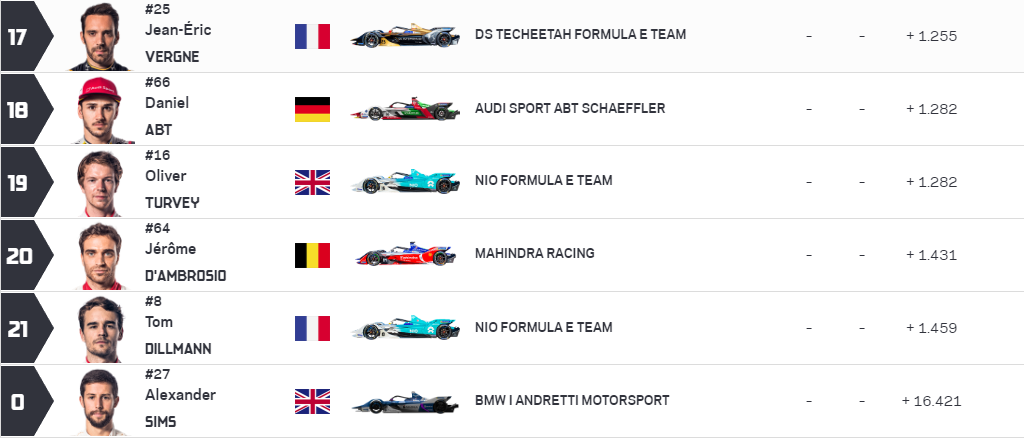The height and width of the screenshot is (442, 1024).
Task: Click the BMW I ANDRETTI MOTORSPORT team name
Action: [x=572, y=401]
